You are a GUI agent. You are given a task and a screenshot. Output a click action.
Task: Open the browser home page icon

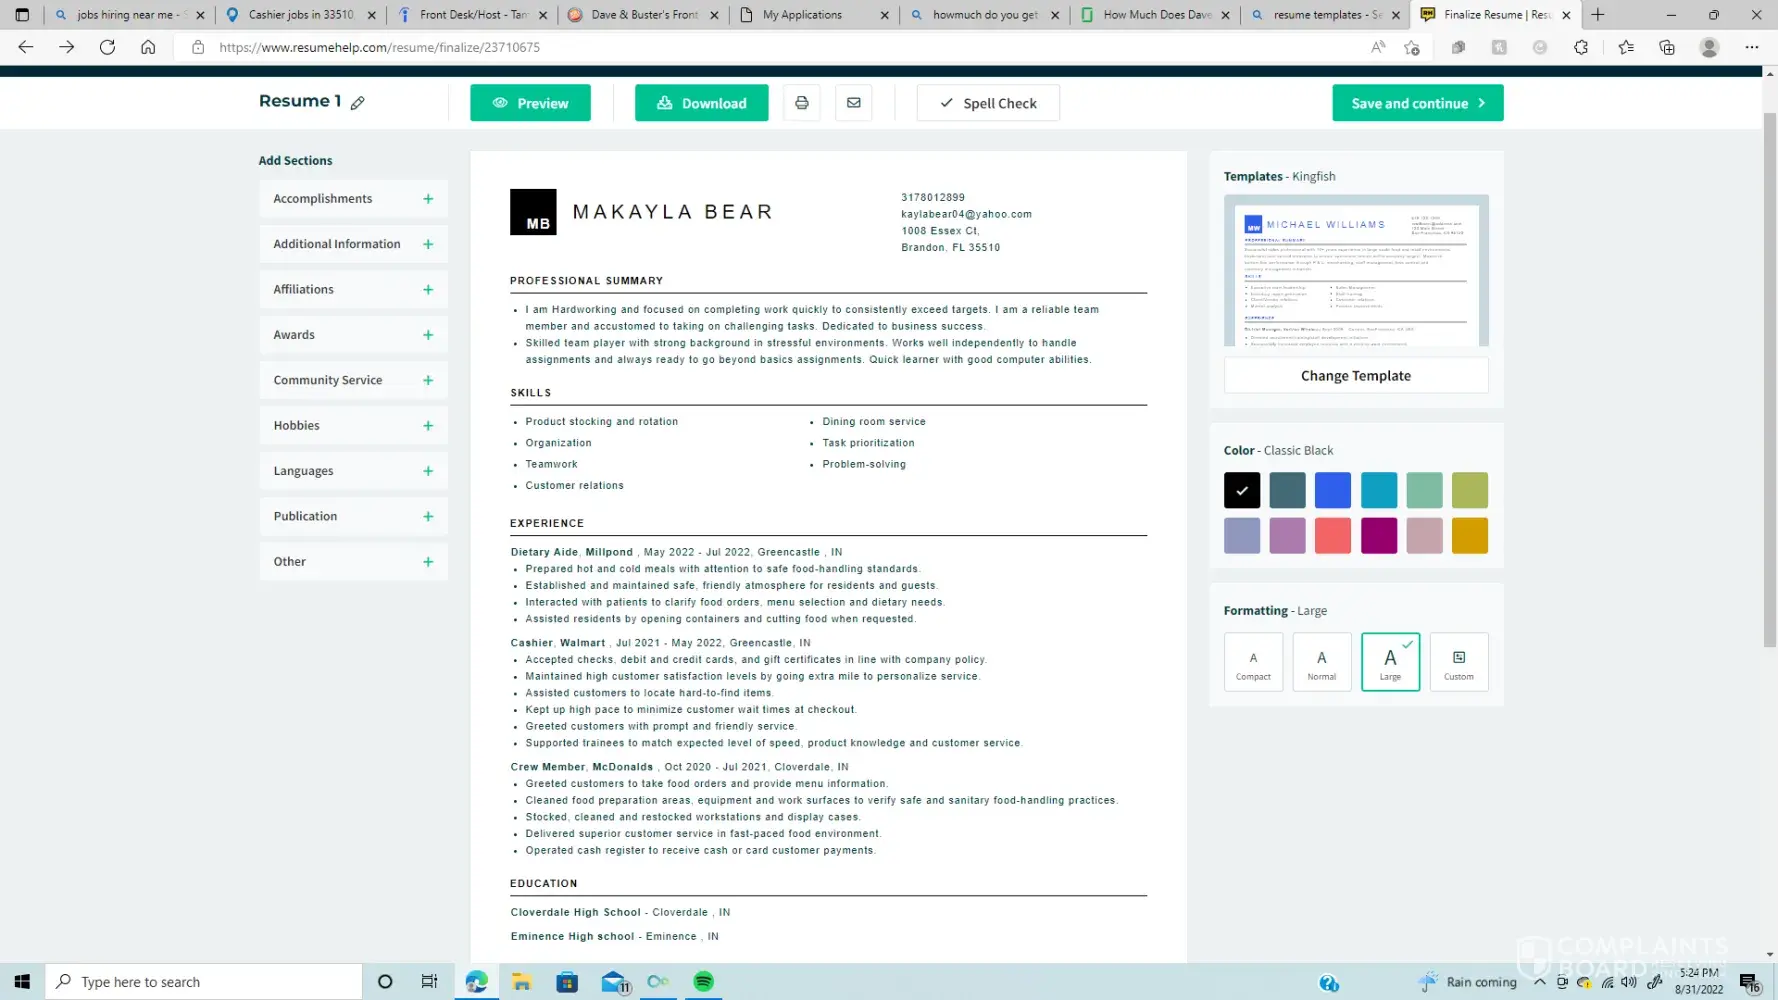tap(148, 47)
